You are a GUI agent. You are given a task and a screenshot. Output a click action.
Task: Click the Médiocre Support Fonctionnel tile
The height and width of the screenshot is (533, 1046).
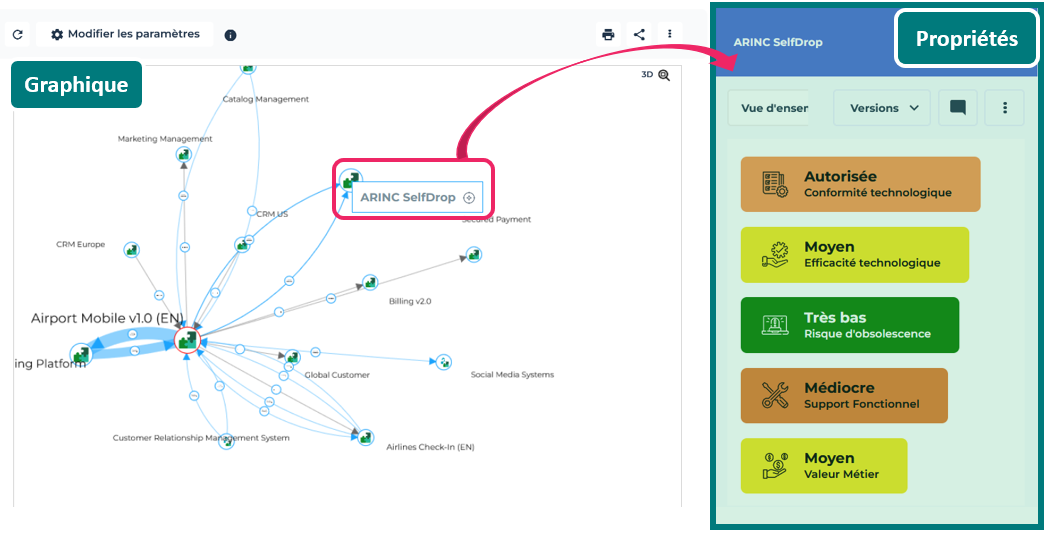(x=844, y=395)
